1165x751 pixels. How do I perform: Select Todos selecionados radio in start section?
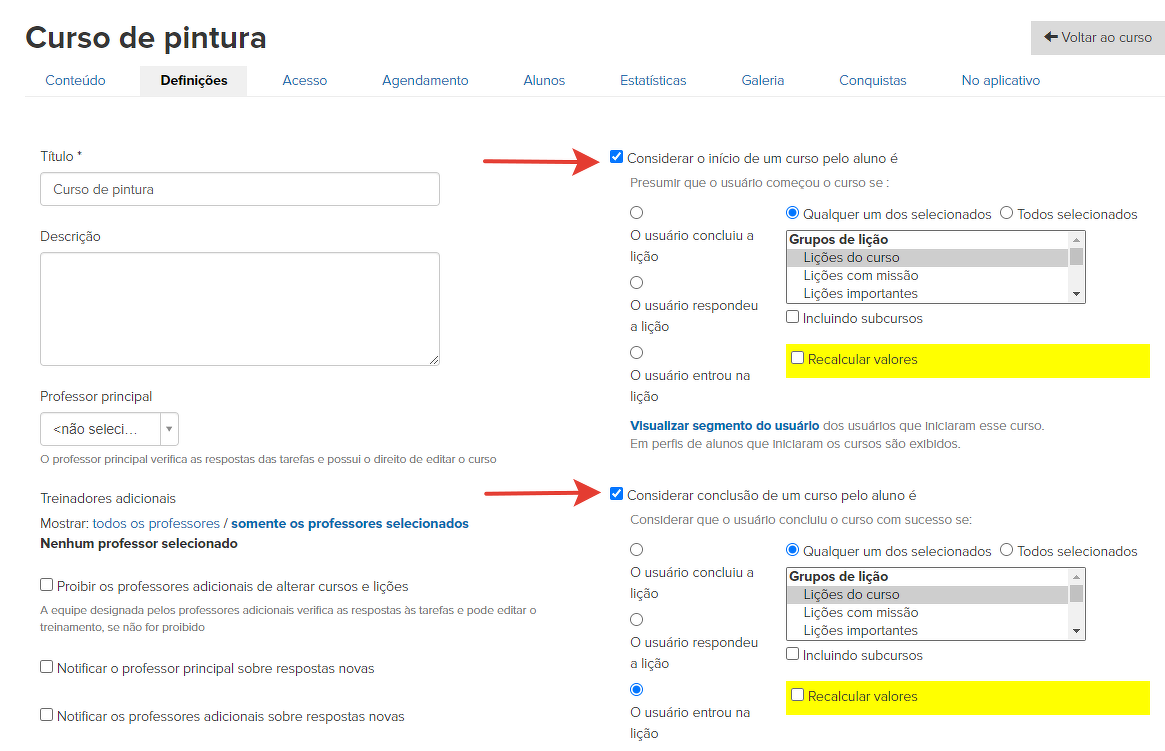1007,213
